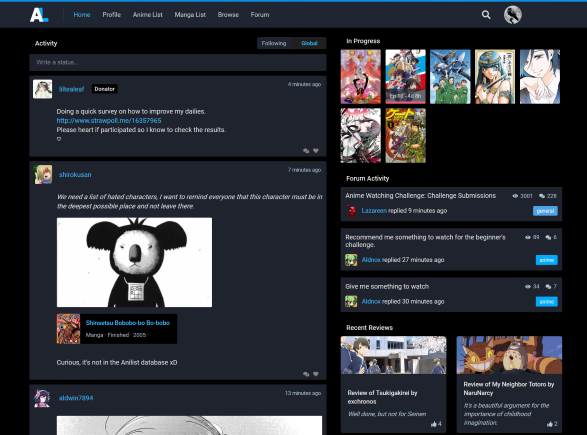Screen dimensions: 587x435
Task: Open Give me something to watch thread
Action: tap(387, 287)
